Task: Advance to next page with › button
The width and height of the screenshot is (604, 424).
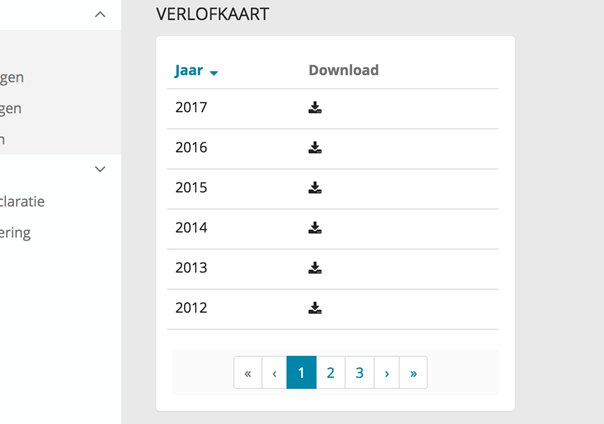Action: (x=386, y=373)
